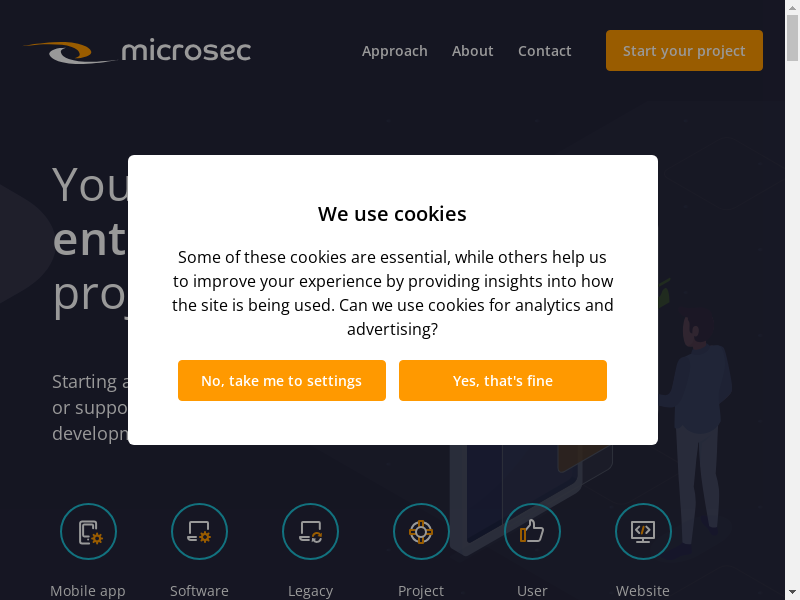800x600 pixels.
Task: Click the User thumbs-up icon
Action: tap(532, 531)
